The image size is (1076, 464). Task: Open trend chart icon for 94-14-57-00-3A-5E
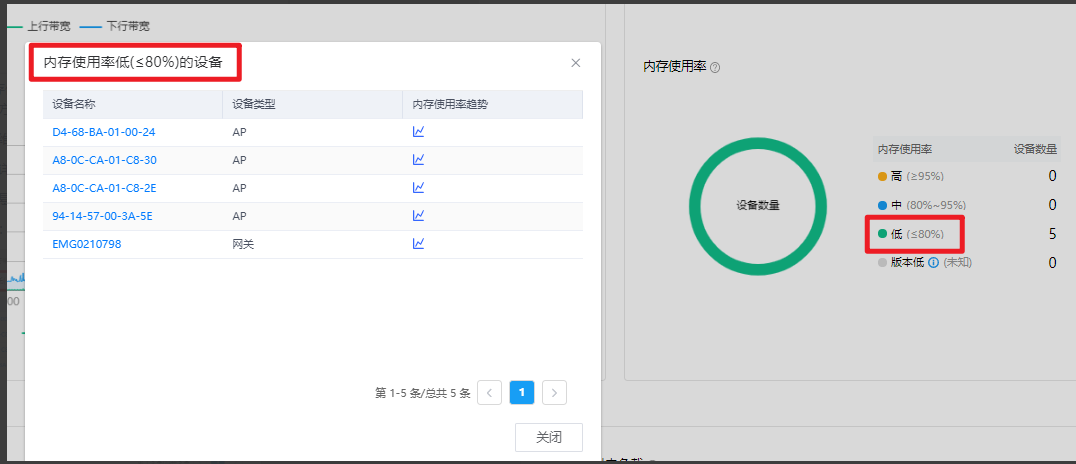419,216
